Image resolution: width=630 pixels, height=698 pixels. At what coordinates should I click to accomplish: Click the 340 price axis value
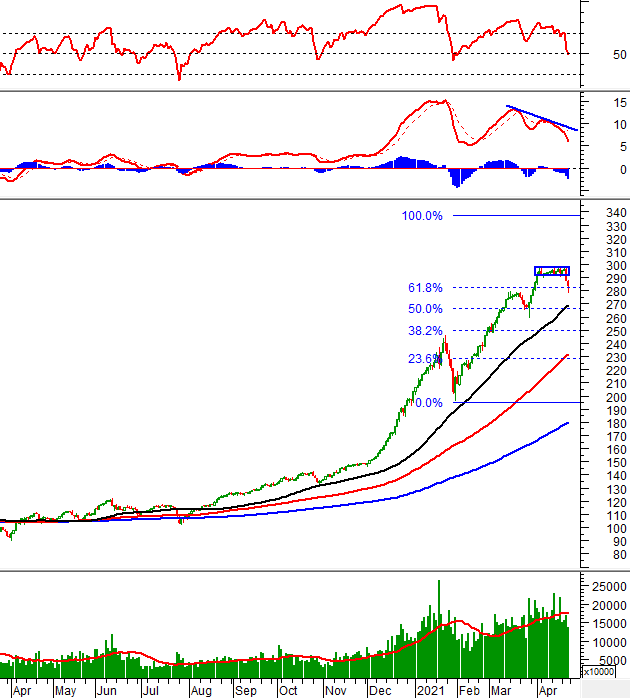616,213
